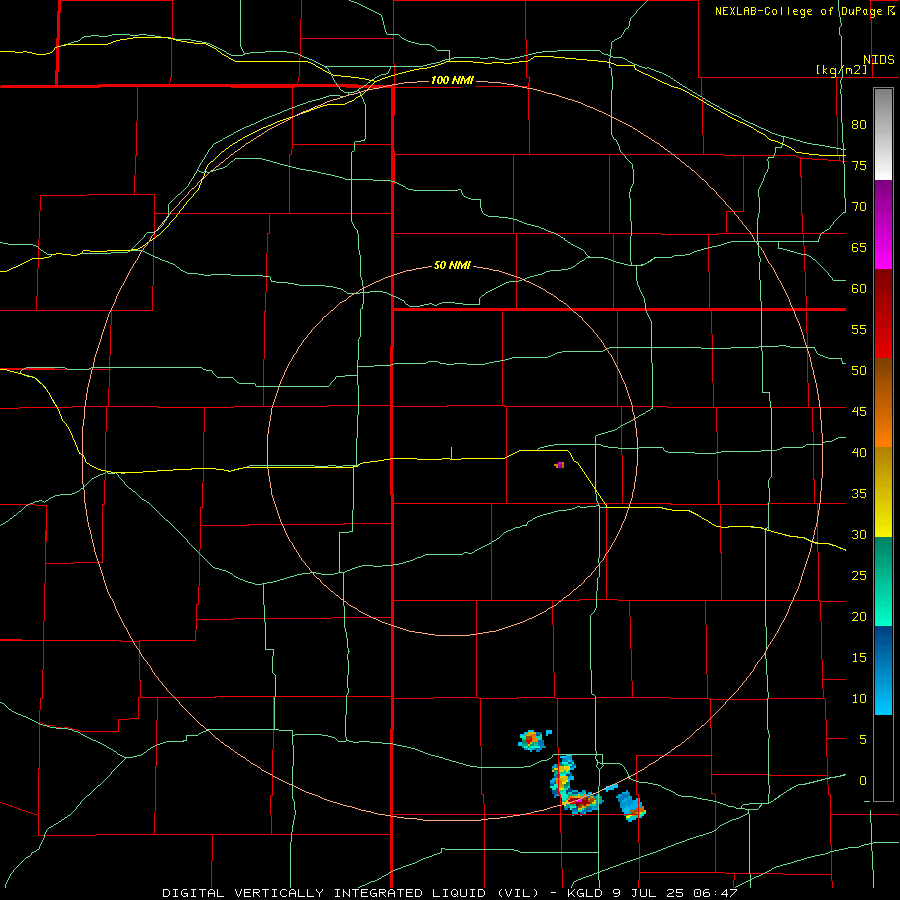This screenshot has height=900, width=900.
Task: Click the blue storm cell east of cluster
Action: (631, 805)
